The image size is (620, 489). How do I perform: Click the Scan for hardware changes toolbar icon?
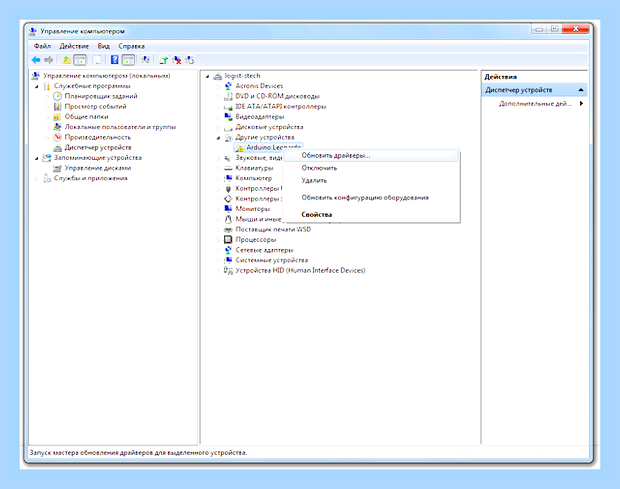tap(146, 60)
